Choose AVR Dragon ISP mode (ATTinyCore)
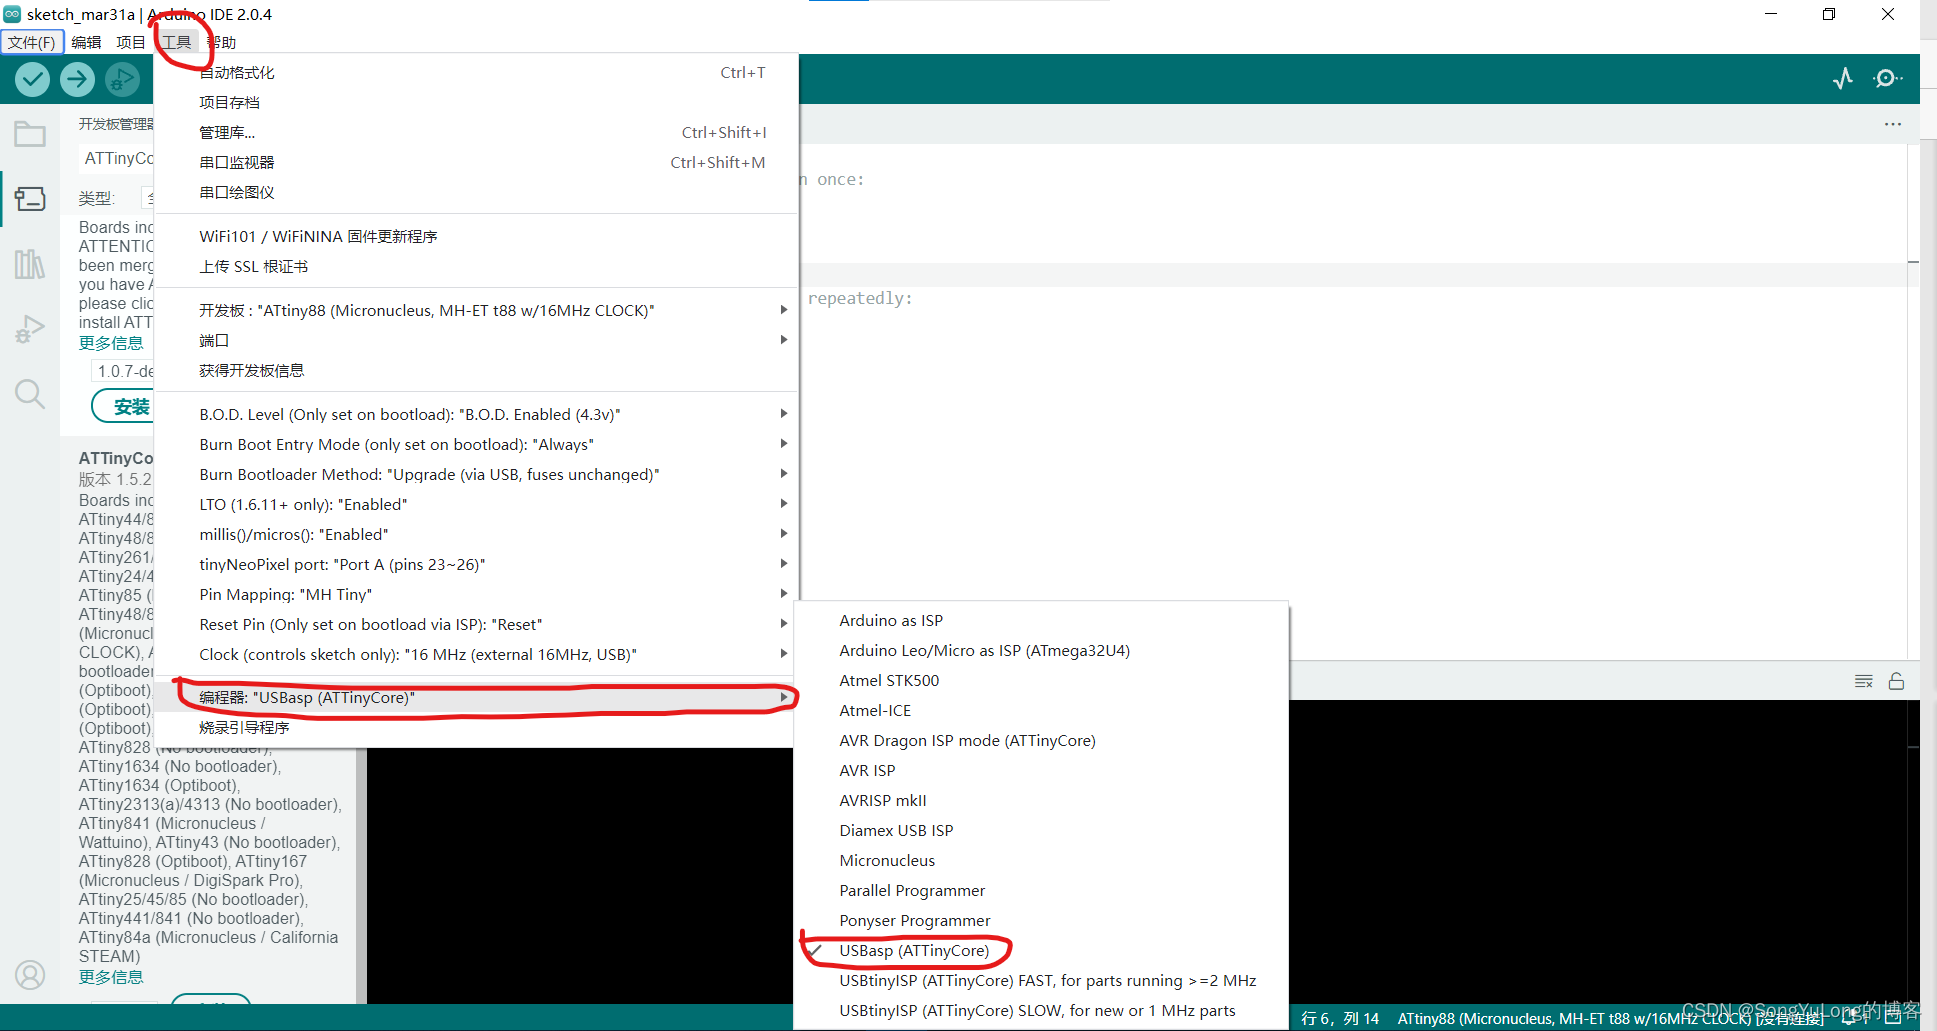Screen dimensions: 1937x1031 click(1041, 740)
